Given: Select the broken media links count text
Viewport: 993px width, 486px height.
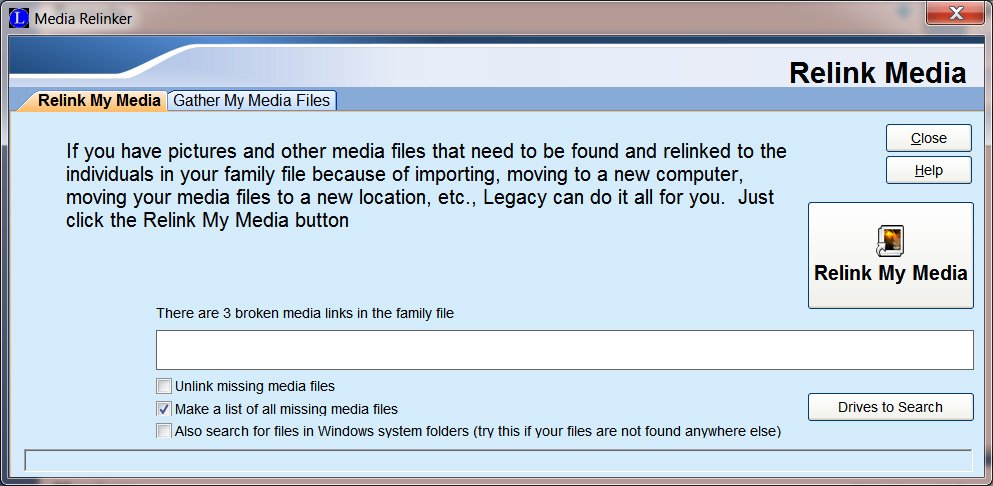Looking at the screenshot, I should pyautogui.click(x=305, y=313).
